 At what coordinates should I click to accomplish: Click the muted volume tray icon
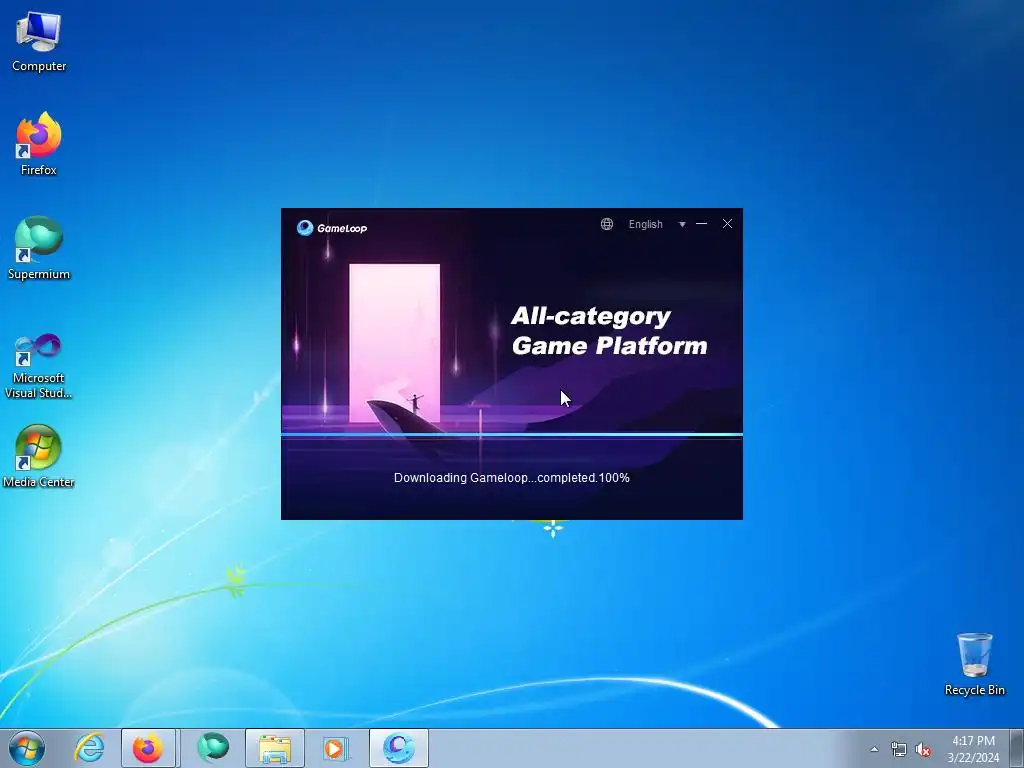coord(923,749)
